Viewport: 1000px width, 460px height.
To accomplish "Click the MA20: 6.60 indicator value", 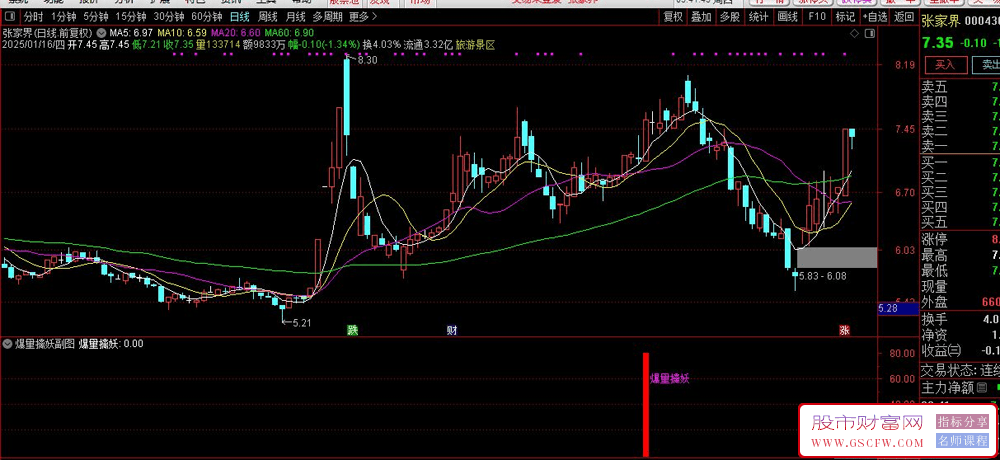I will click(235, 32).
